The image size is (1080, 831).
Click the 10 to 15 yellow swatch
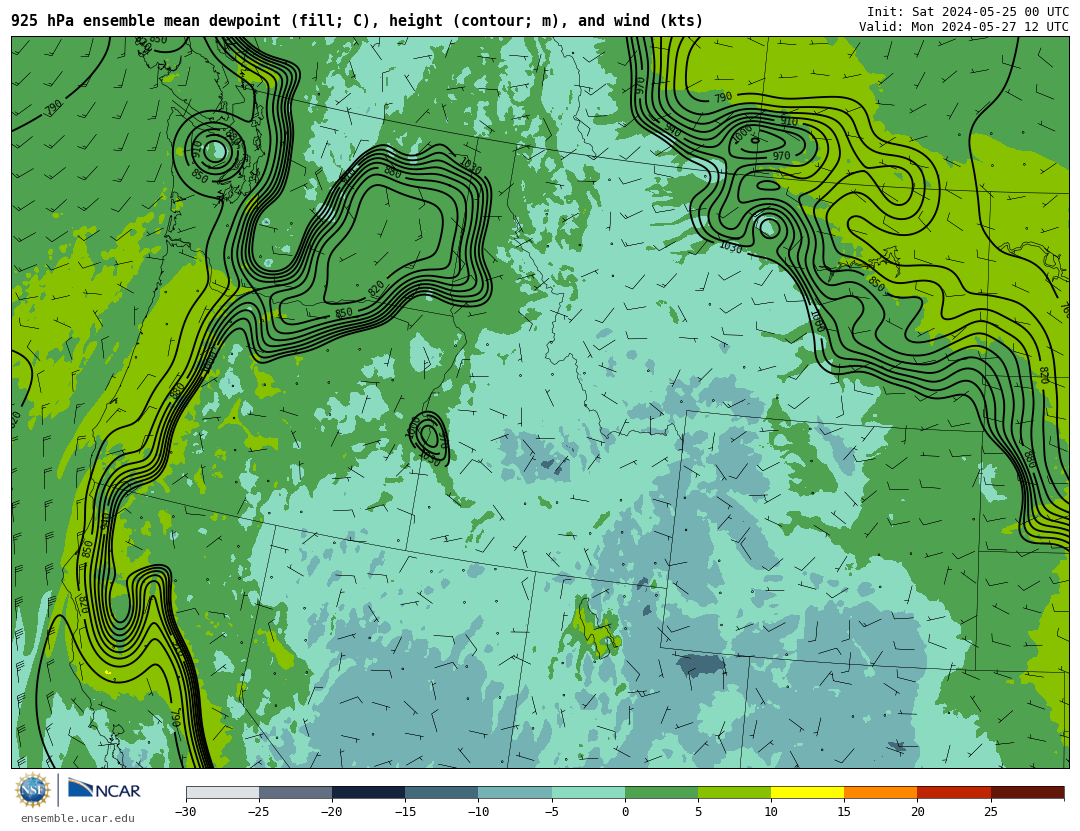pos(808,793)
